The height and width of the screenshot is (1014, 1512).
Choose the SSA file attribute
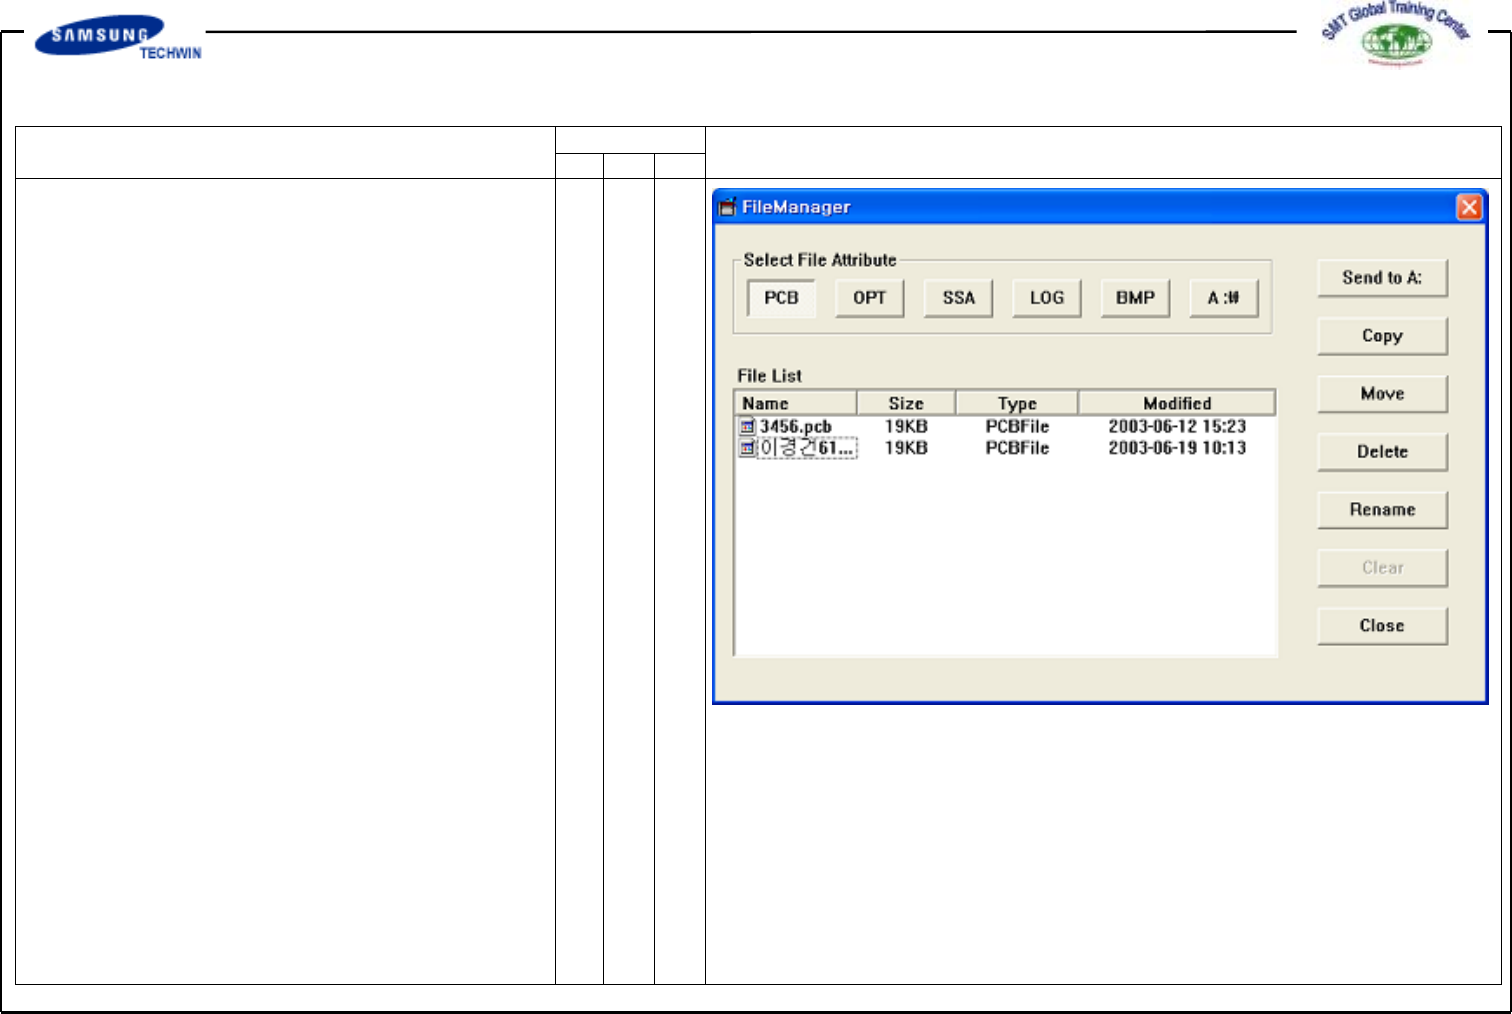point(958,298)
